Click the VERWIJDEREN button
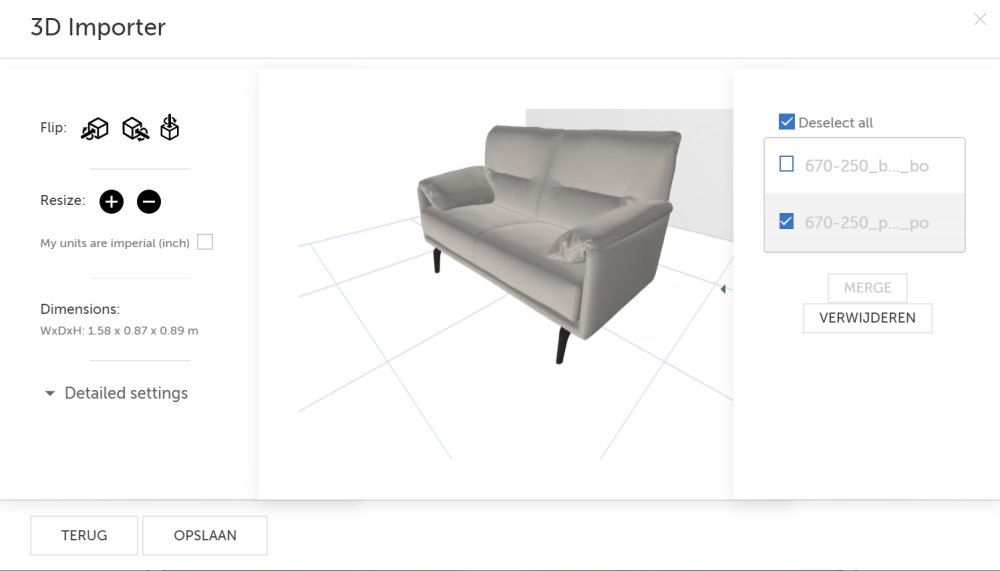 867,318
